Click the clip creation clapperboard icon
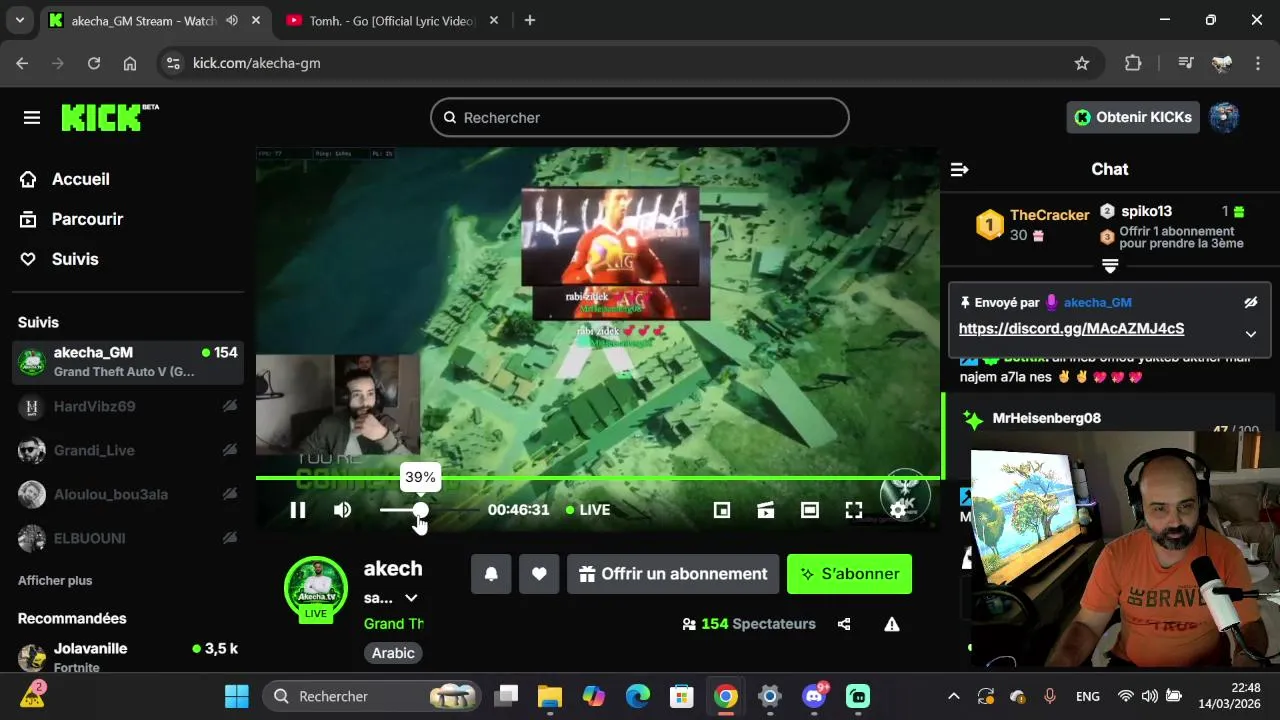Image resolution: width=1280 pixels, height=720 pixels. click(x=766, y=510)
